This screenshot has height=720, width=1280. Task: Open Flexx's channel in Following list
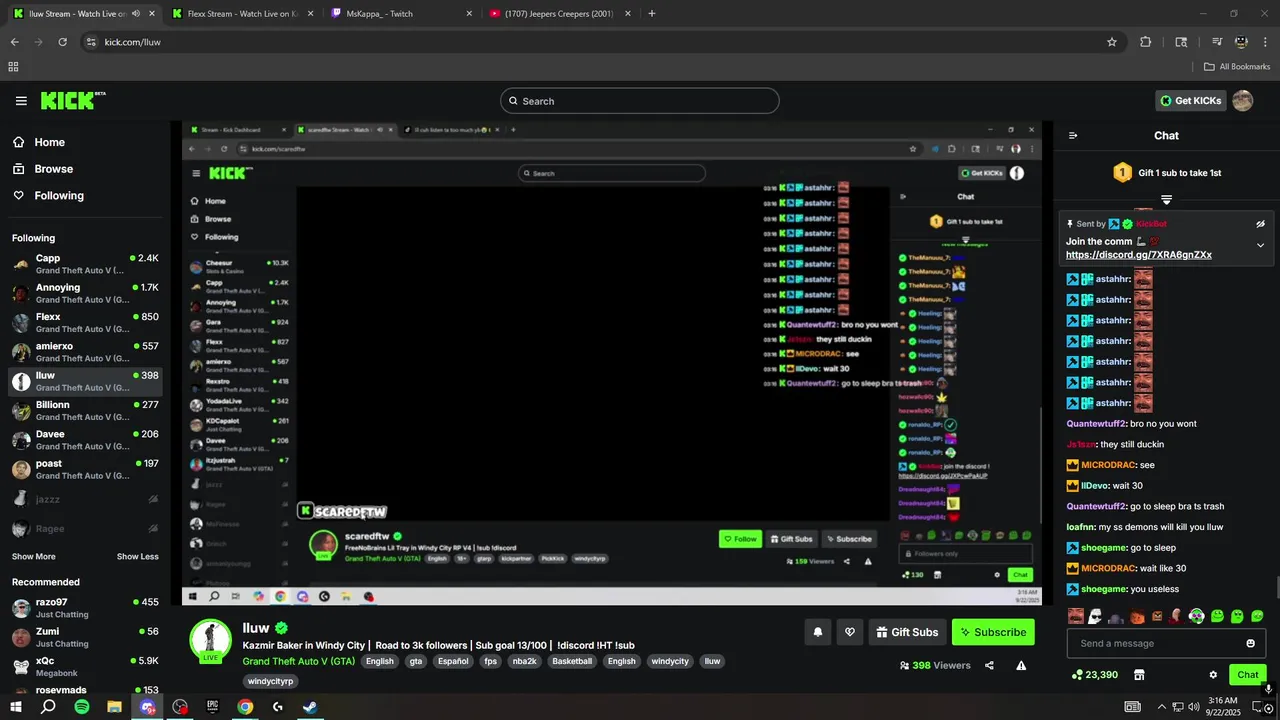tap(85, 322)
